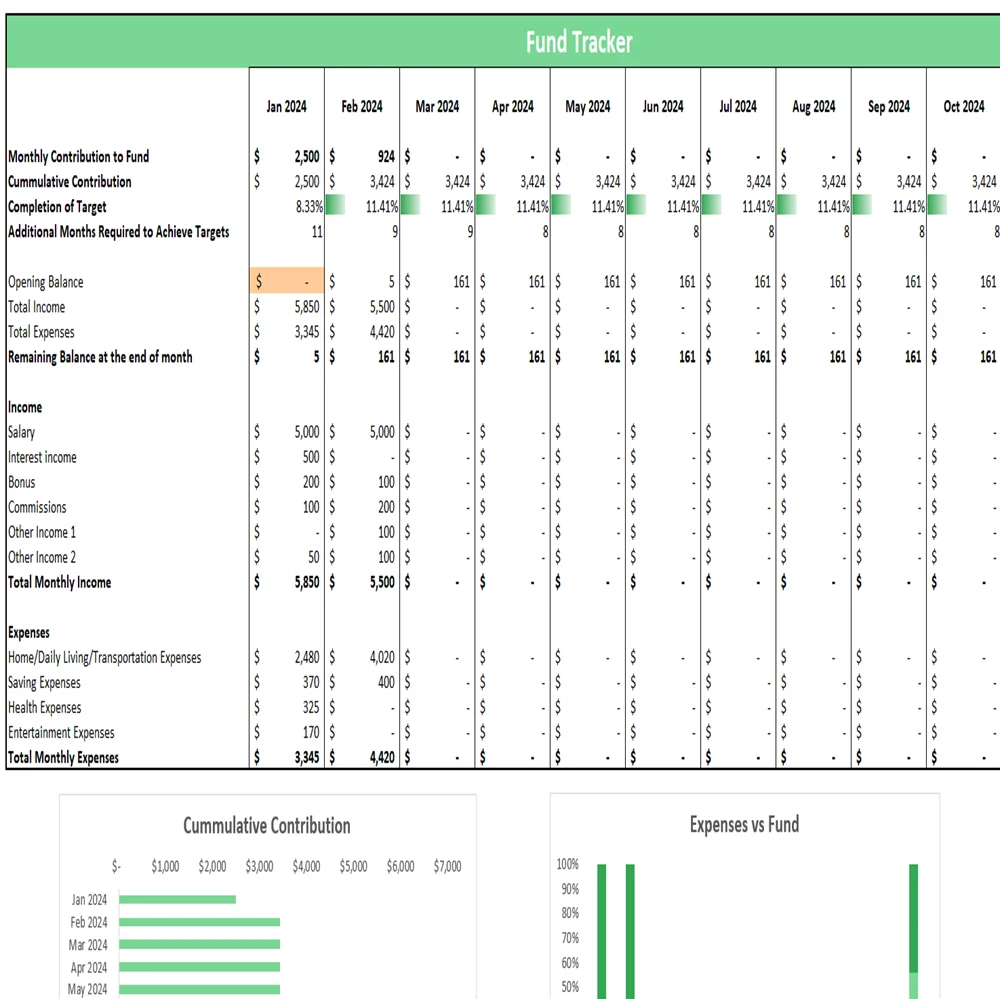
Task: Click the 8.33% Completion of Target cell
Action: click(301, 207)
